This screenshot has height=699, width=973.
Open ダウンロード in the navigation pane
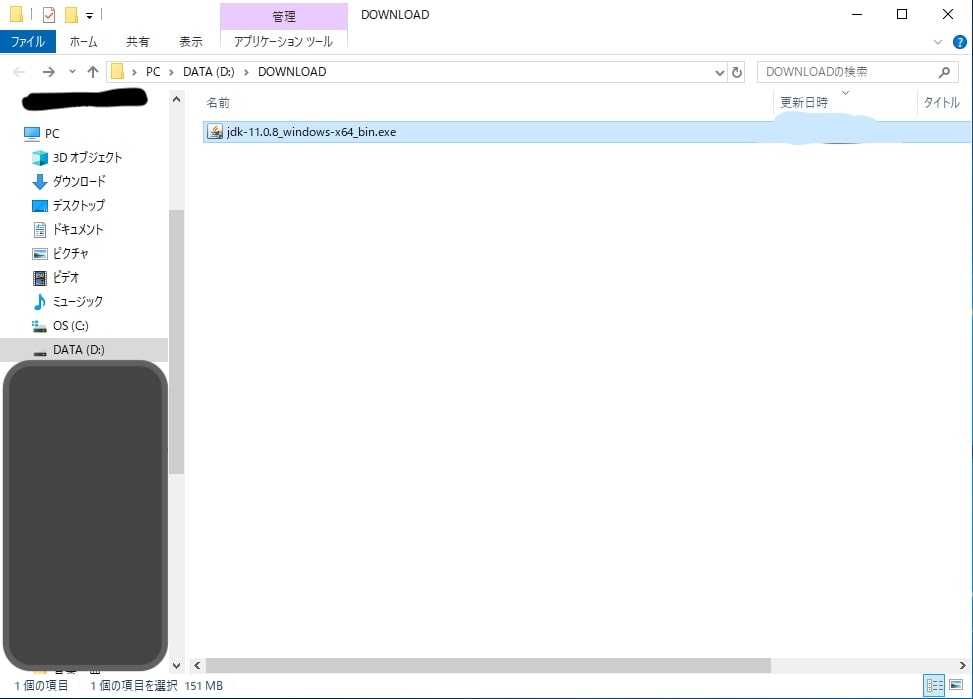[x=78, y=181]
